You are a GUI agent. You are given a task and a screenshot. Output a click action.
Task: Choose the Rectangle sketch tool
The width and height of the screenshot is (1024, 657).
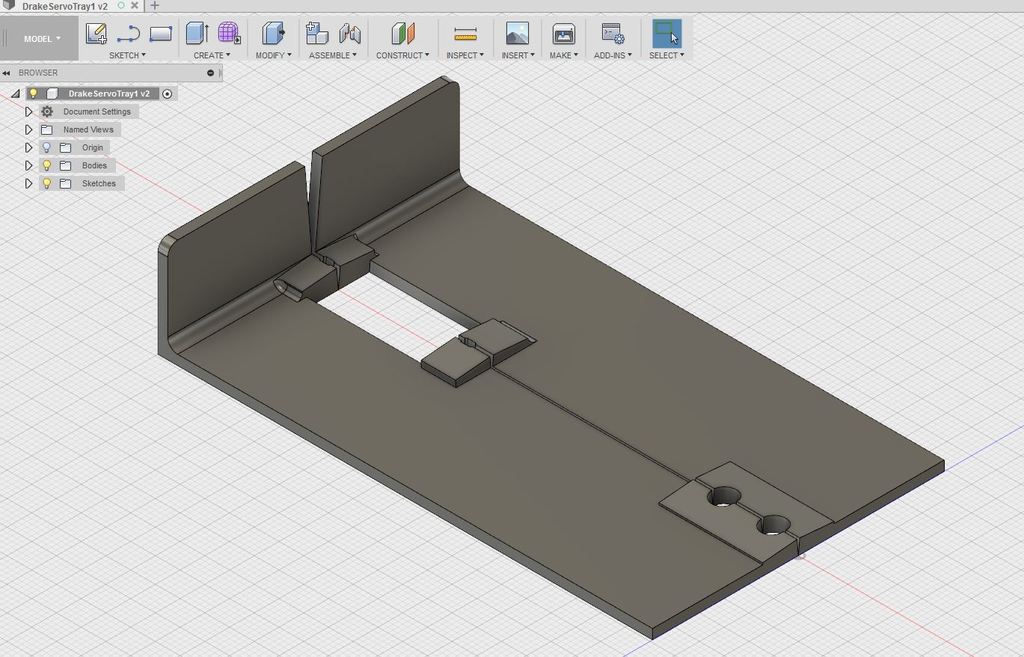point(160,34)
